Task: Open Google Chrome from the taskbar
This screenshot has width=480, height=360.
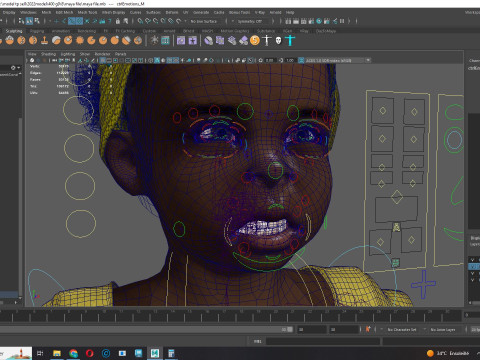Action: point(73,353)
